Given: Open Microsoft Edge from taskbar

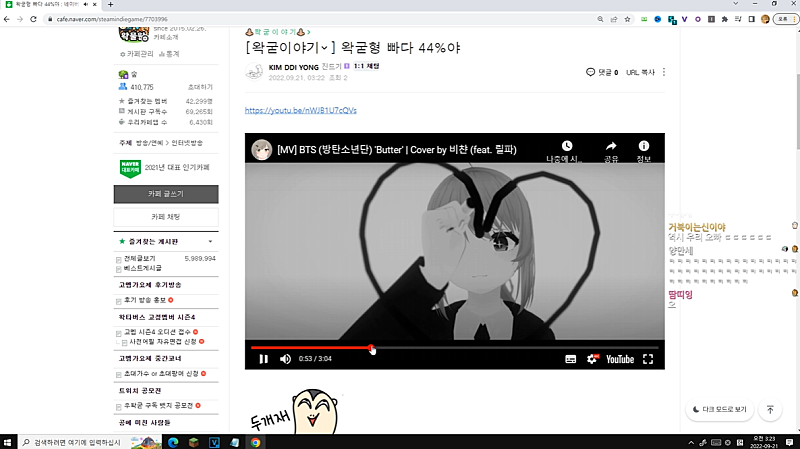Looking at the screenshot, I should pos(173,442).
